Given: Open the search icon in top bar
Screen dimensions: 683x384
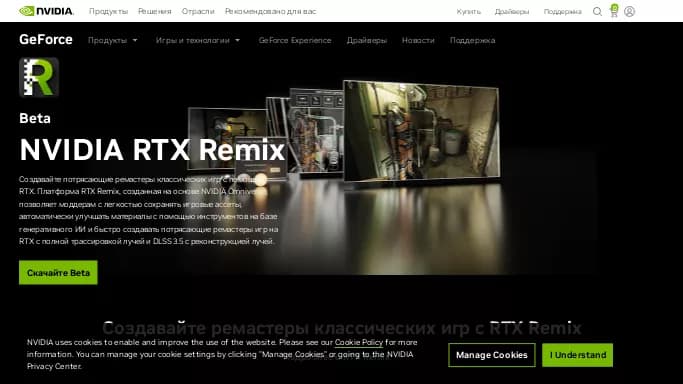Looking at the screenshot, I should 597,11.
